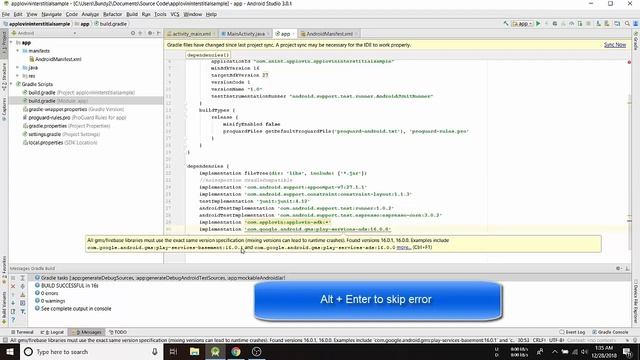The width and height of the screenshot is (640, 360).
Task: Hide Project panel using hide icon
Action: point(158,33)
